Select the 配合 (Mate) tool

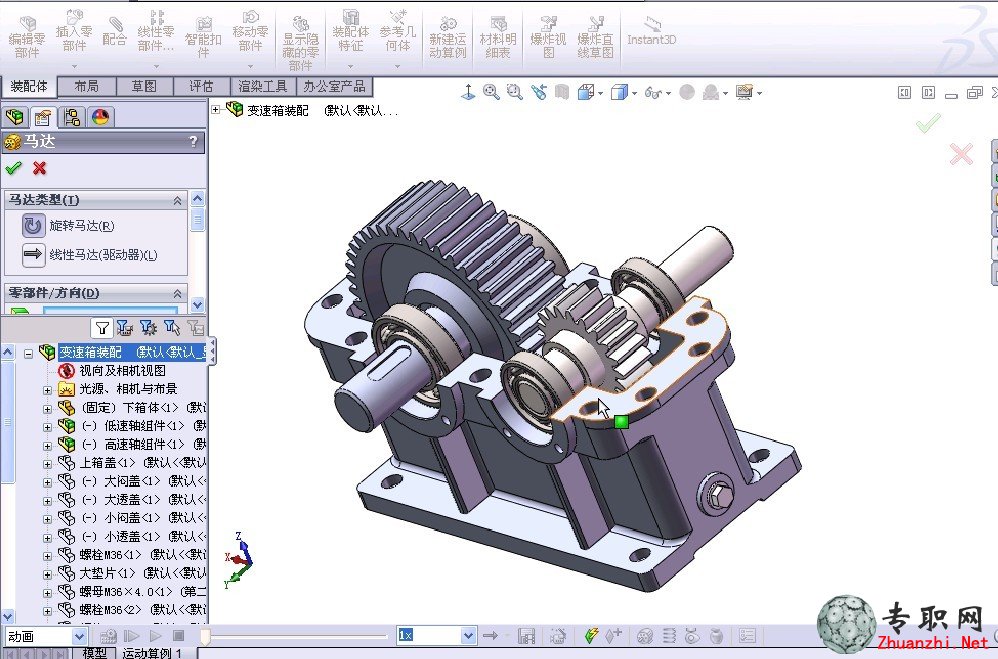tap(114, 32)
